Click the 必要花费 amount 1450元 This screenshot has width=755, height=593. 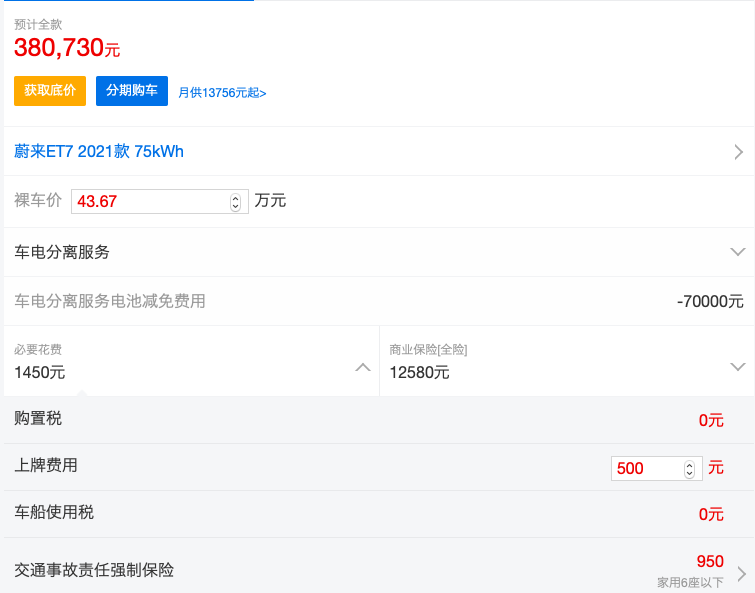click(x=39, y=372)
